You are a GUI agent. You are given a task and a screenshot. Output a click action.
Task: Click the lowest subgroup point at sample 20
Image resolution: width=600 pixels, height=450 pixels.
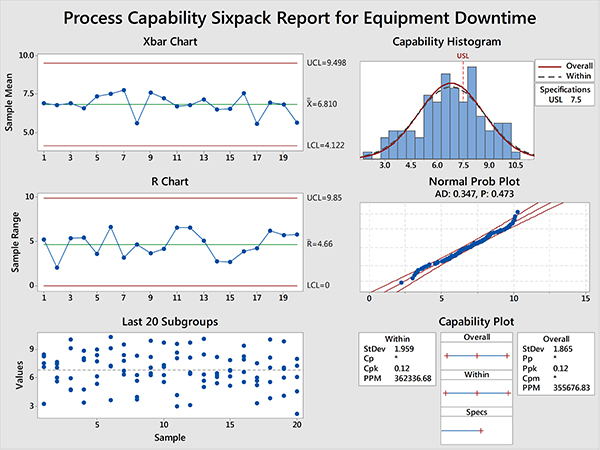[297, 414]
